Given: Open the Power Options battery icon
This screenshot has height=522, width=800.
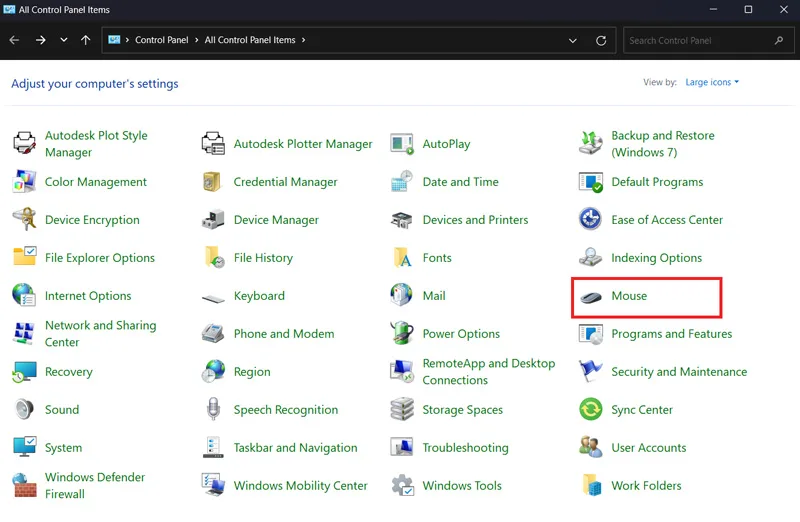Looking at the screenshot, I should [402, 334].
